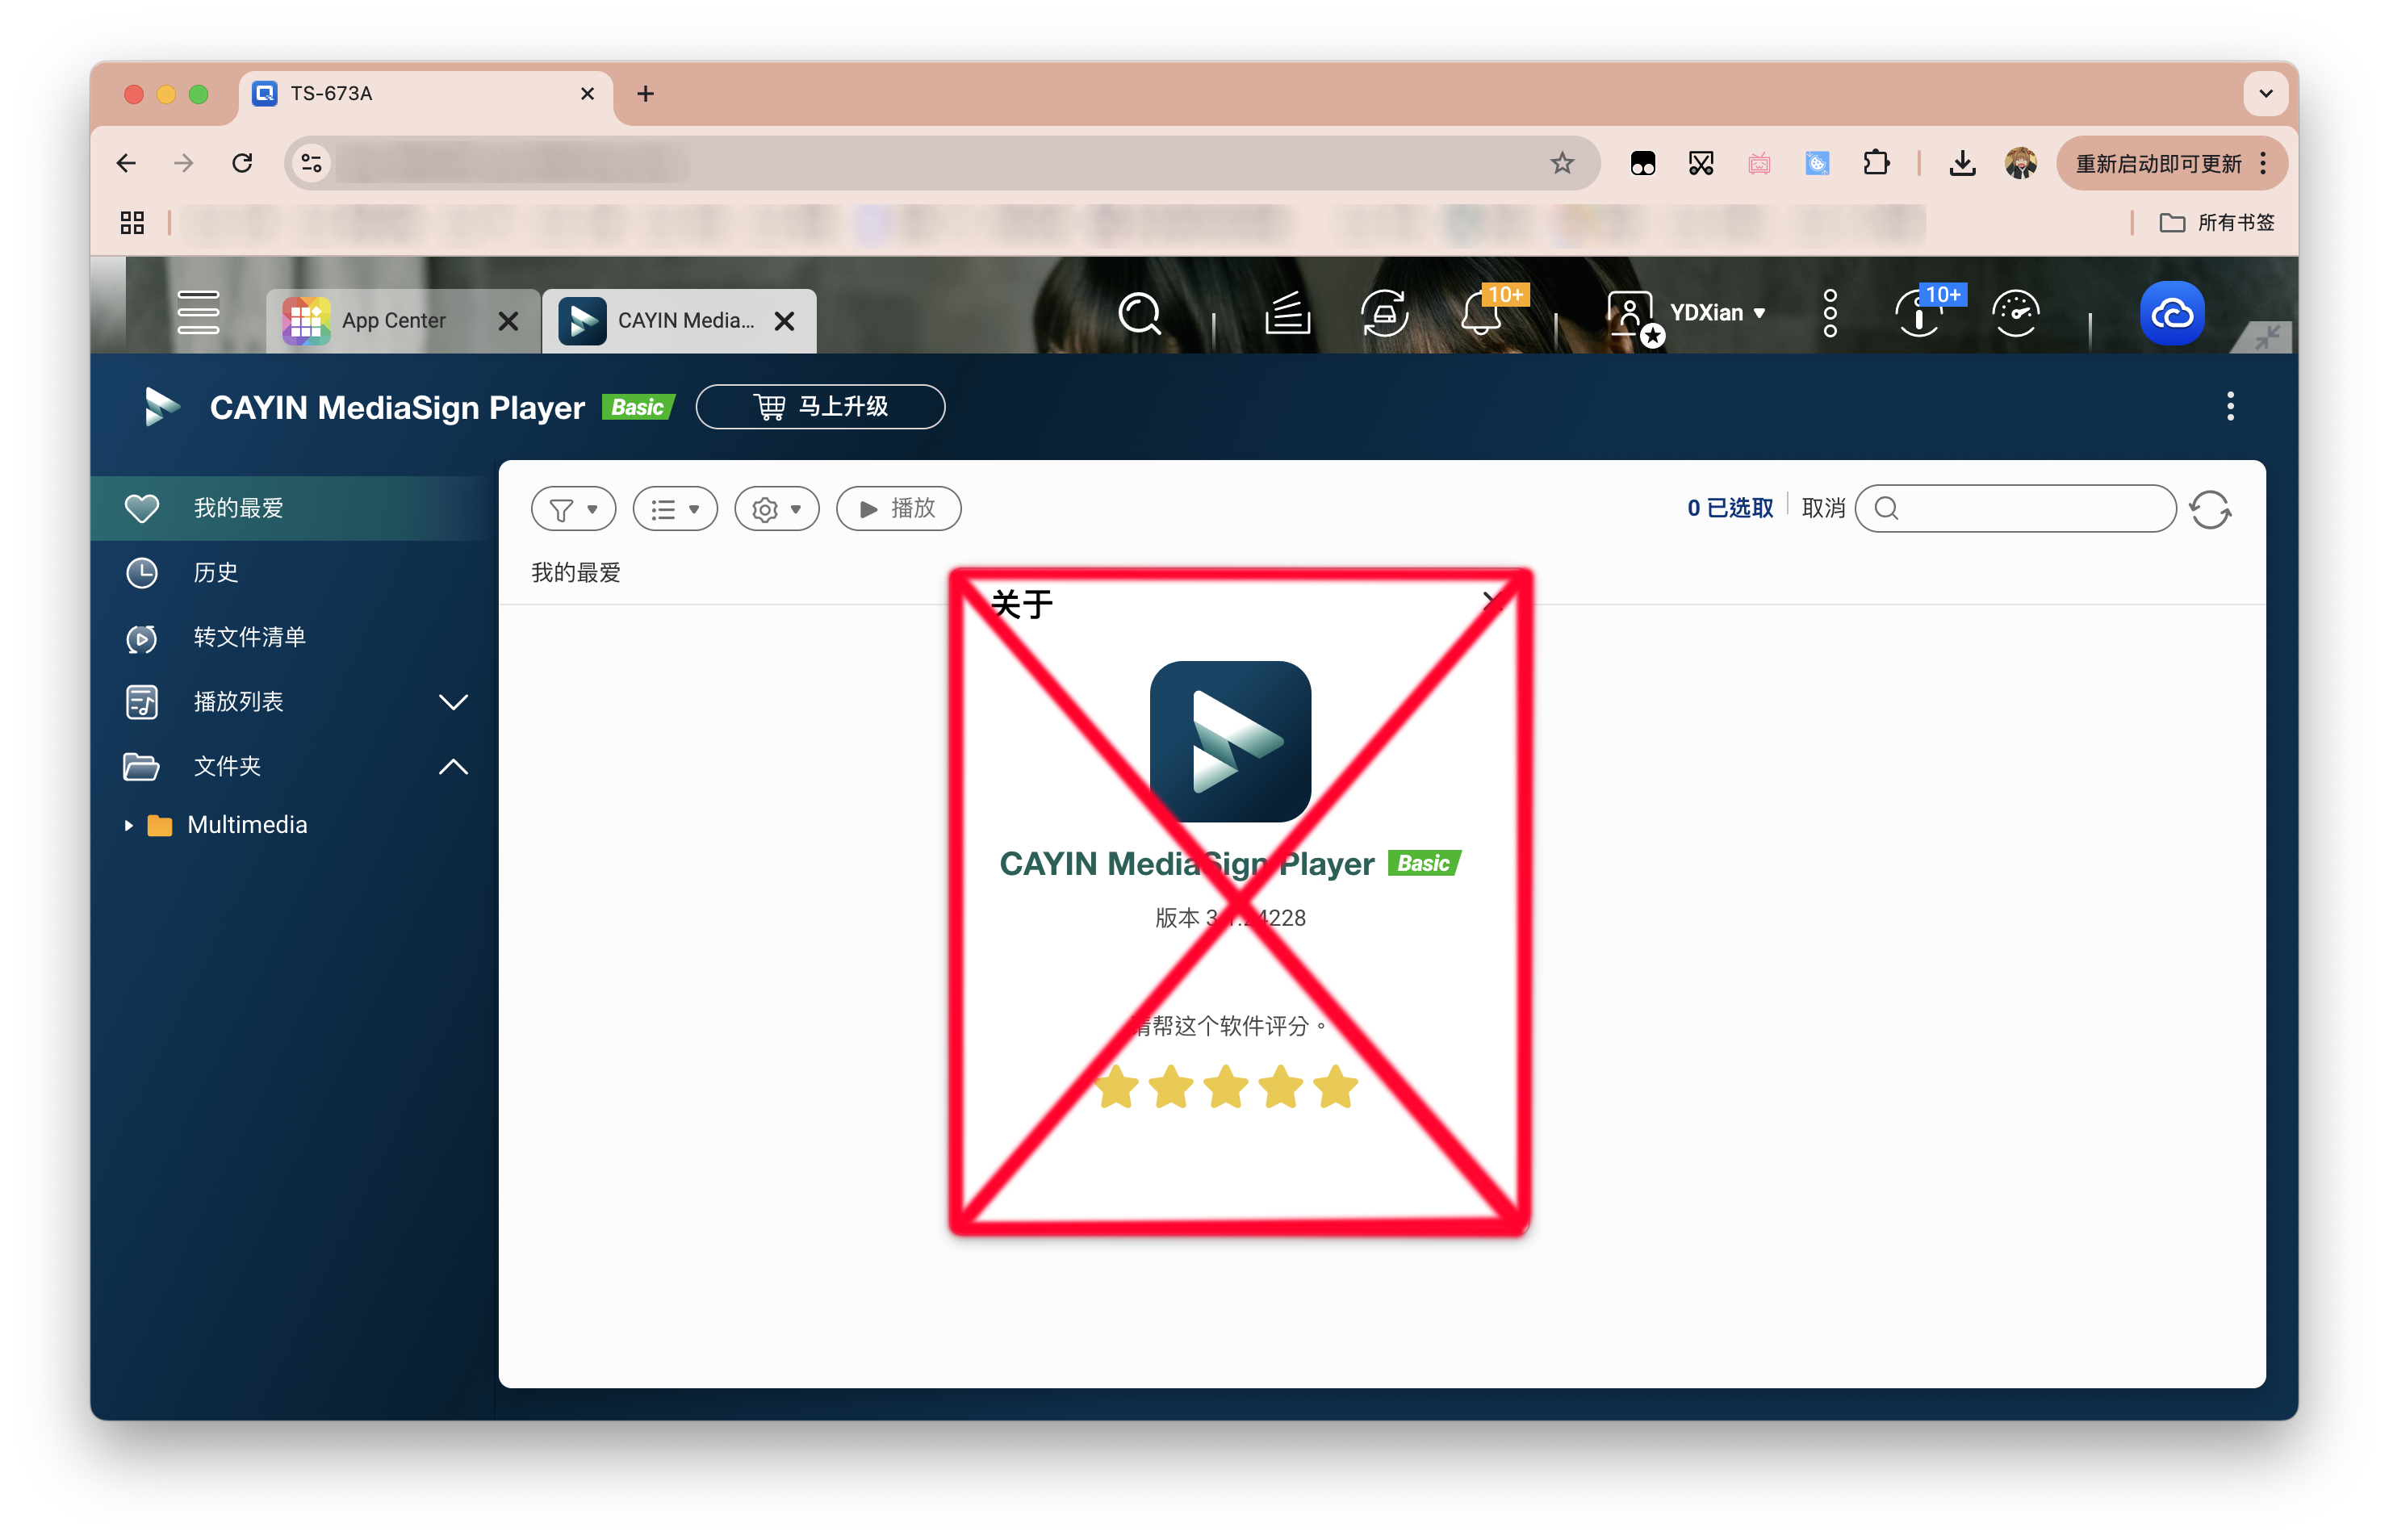The width and height of the screenshot is (2389, 1540).
Task: Expand the Multimedia folder triangle
Action: 128,826
